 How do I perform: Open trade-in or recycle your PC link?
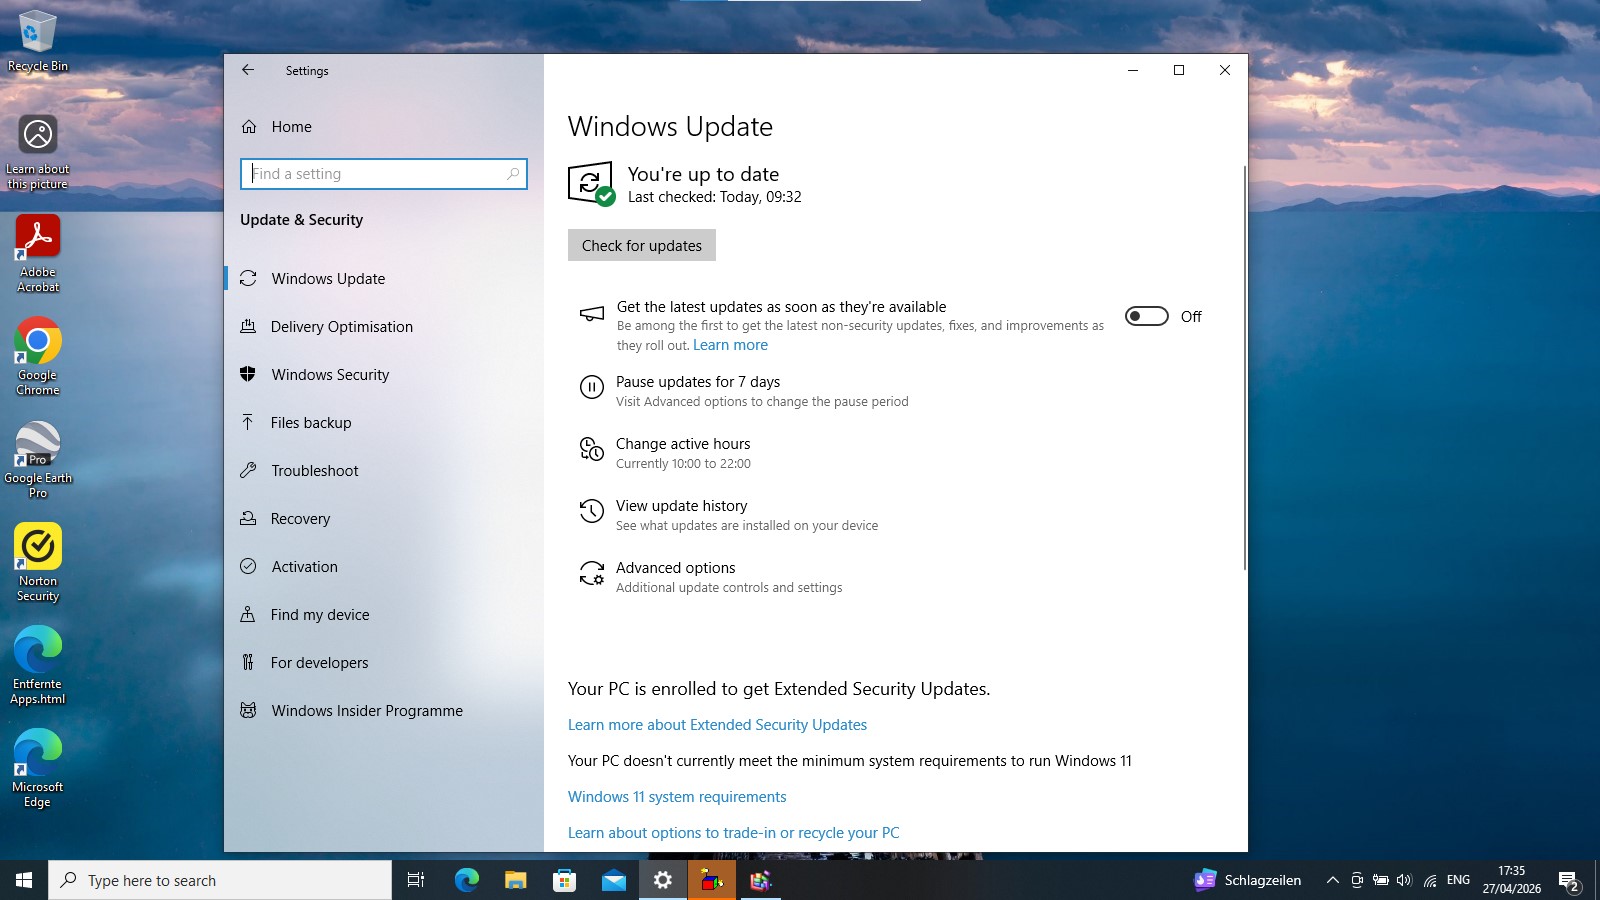pos(734,833)
